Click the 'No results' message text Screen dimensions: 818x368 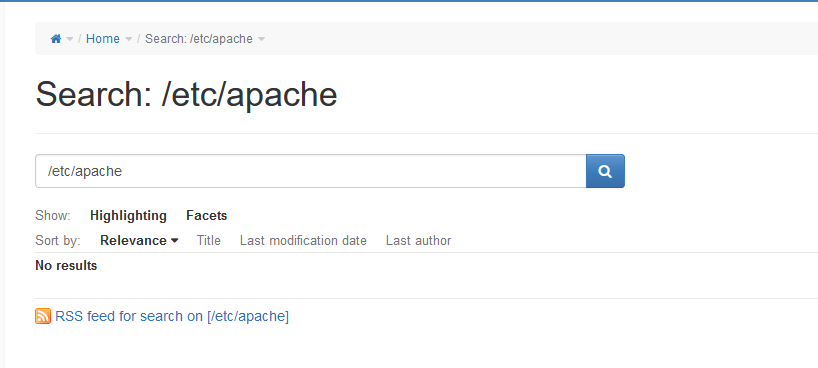coord(66,266)
